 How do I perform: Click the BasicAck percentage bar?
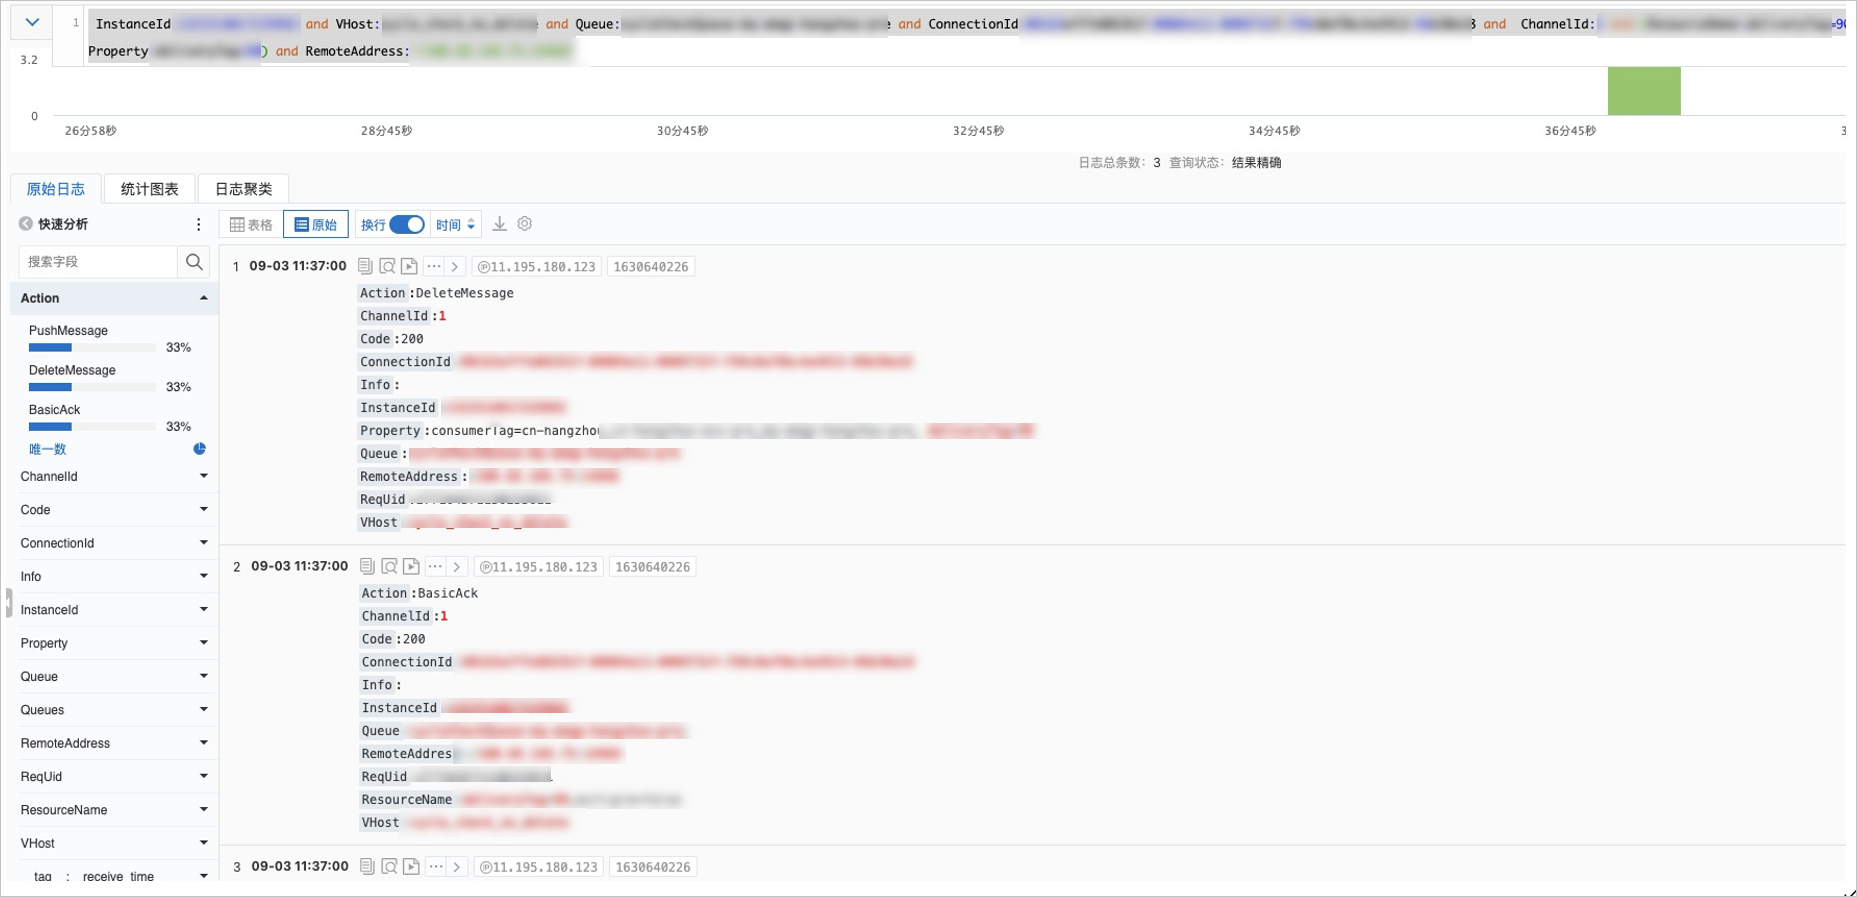[92, 427]
